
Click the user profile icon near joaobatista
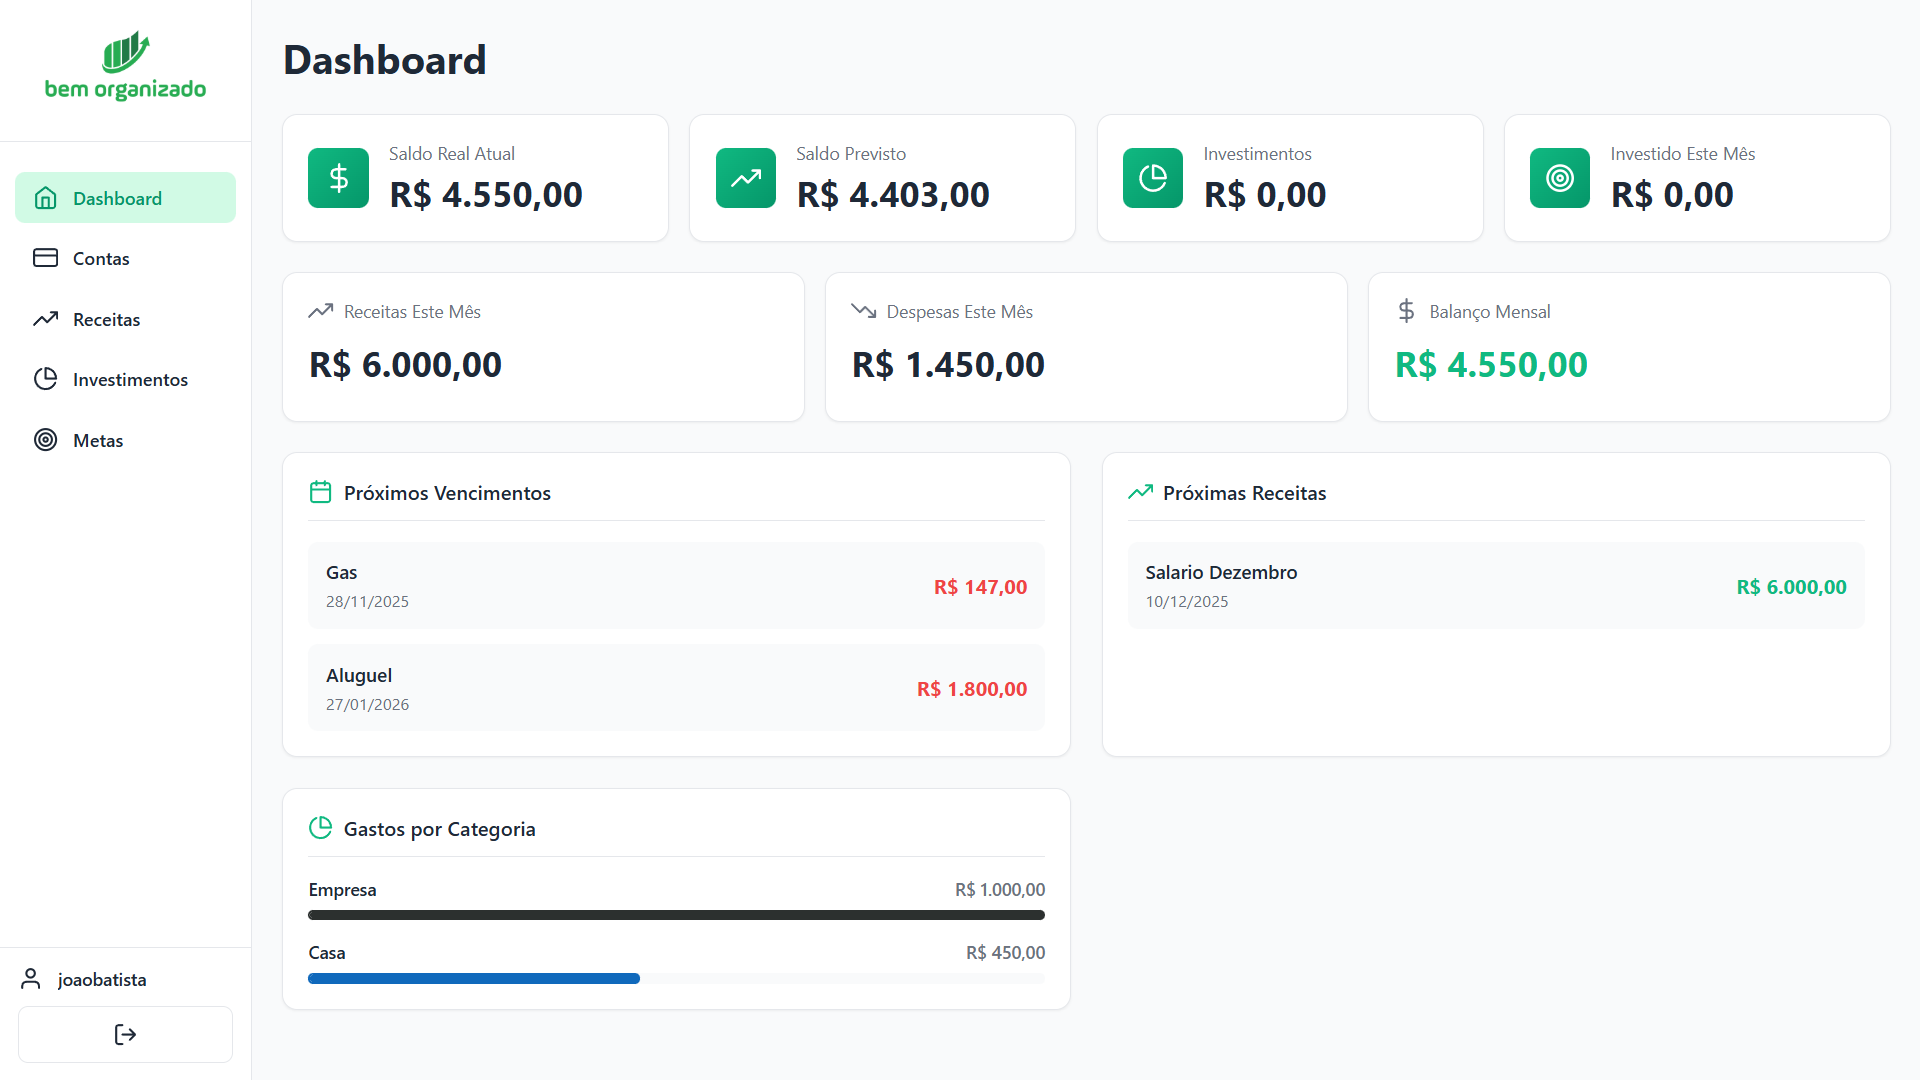[31, 979]
